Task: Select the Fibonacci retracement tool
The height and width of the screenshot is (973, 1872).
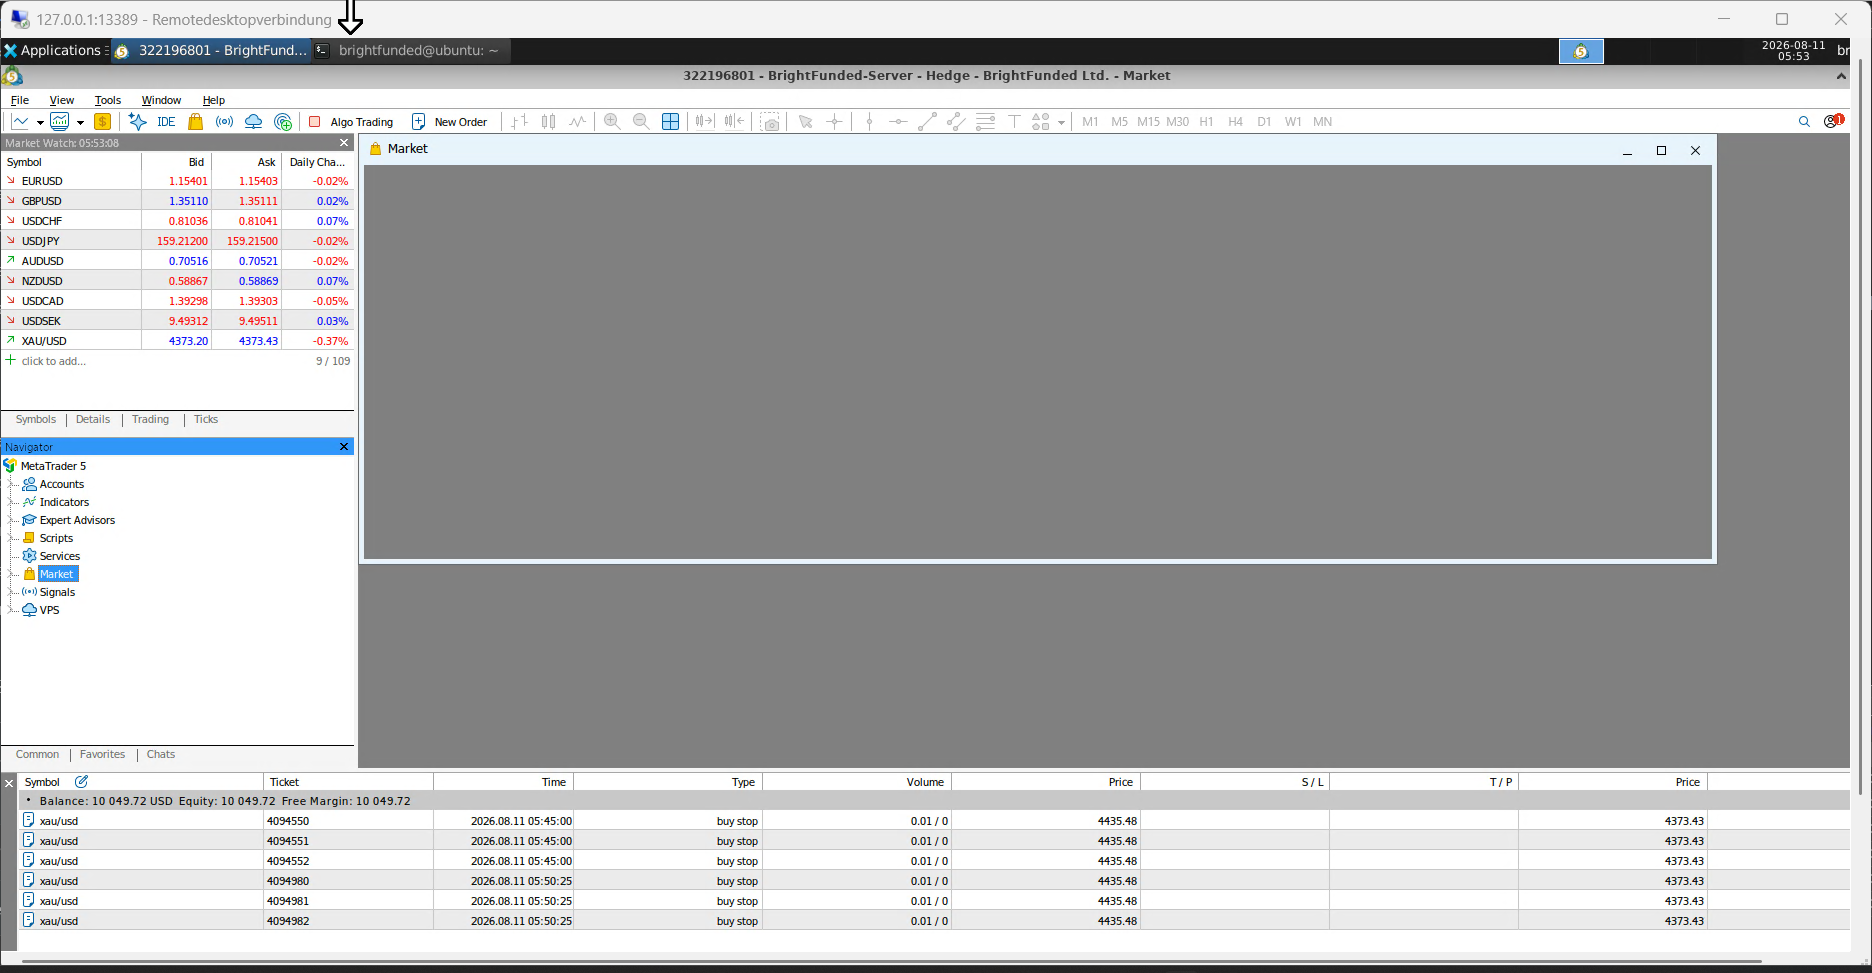Action: coord(985,122)
